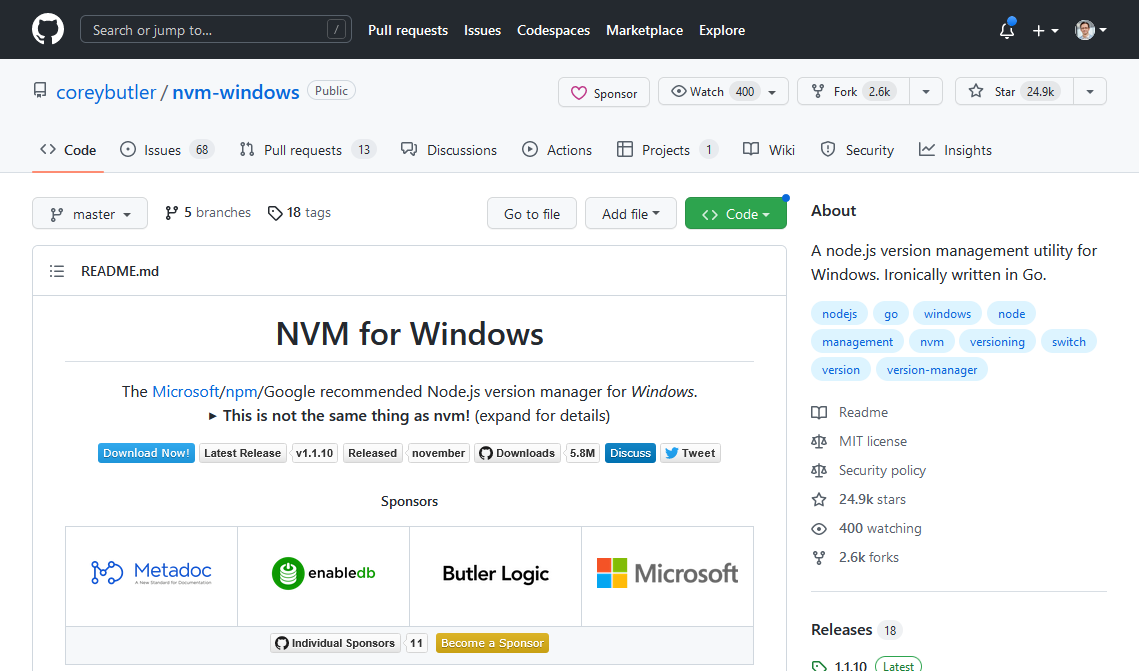
Task: Open the Butler Logic sponsor logo
Action: pyautogui.click(x=495, y=573)
